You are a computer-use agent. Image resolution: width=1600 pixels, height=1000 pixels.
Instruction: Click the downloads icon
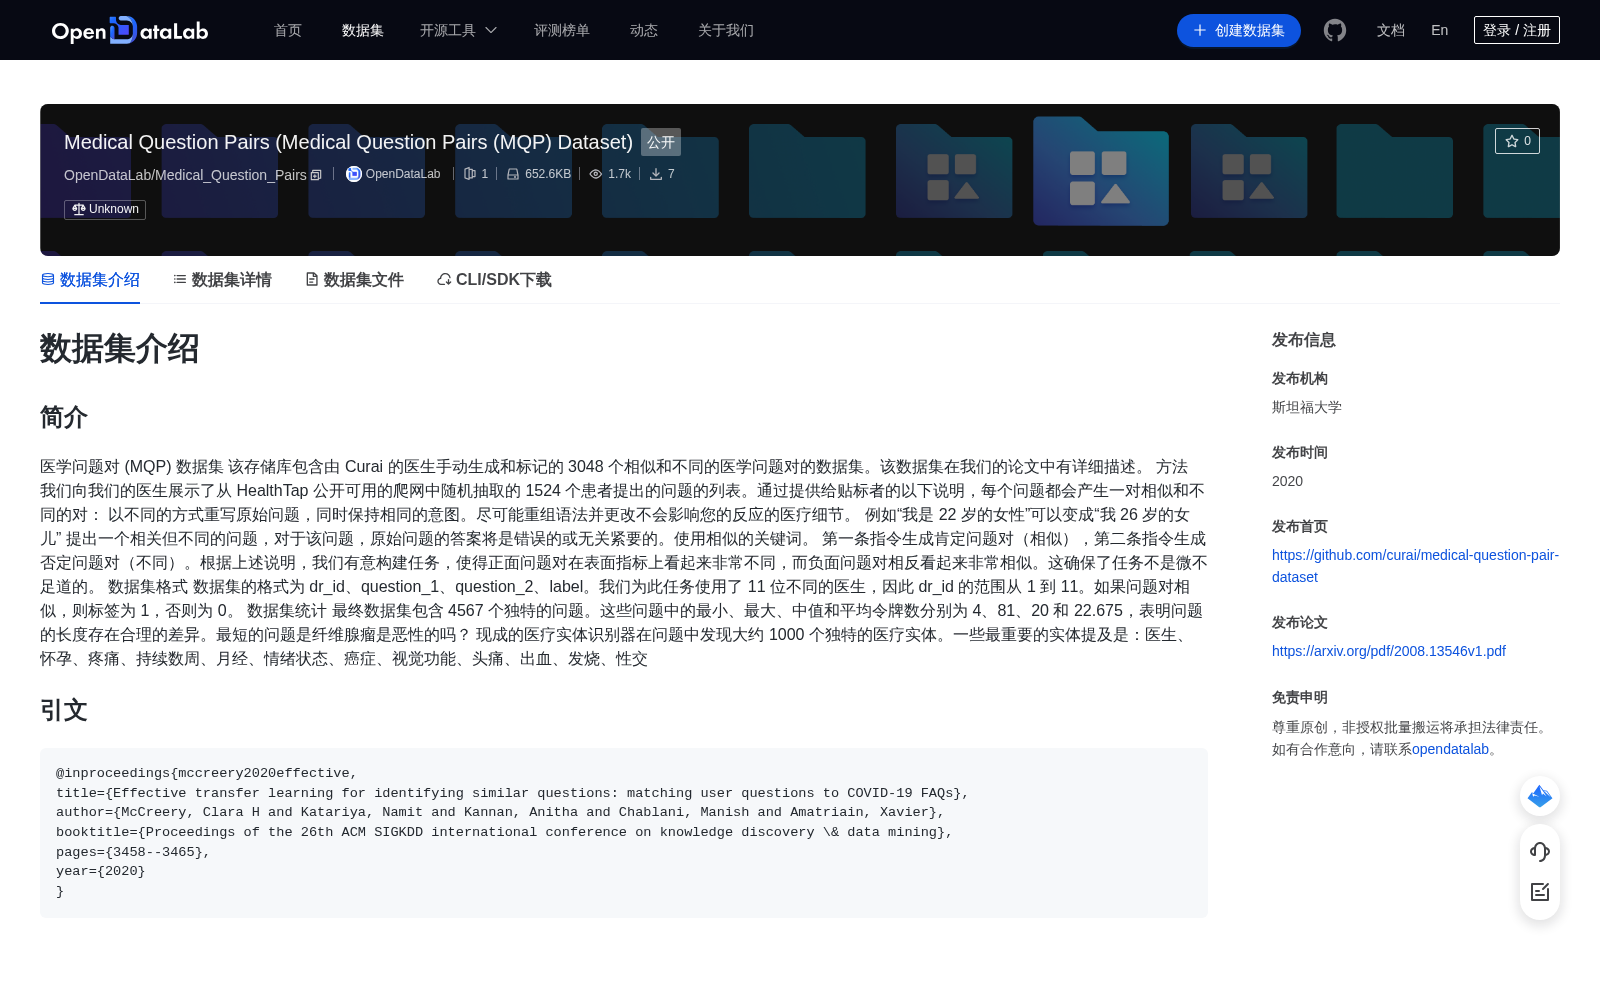pyautogui.click(x=656, y=174)
